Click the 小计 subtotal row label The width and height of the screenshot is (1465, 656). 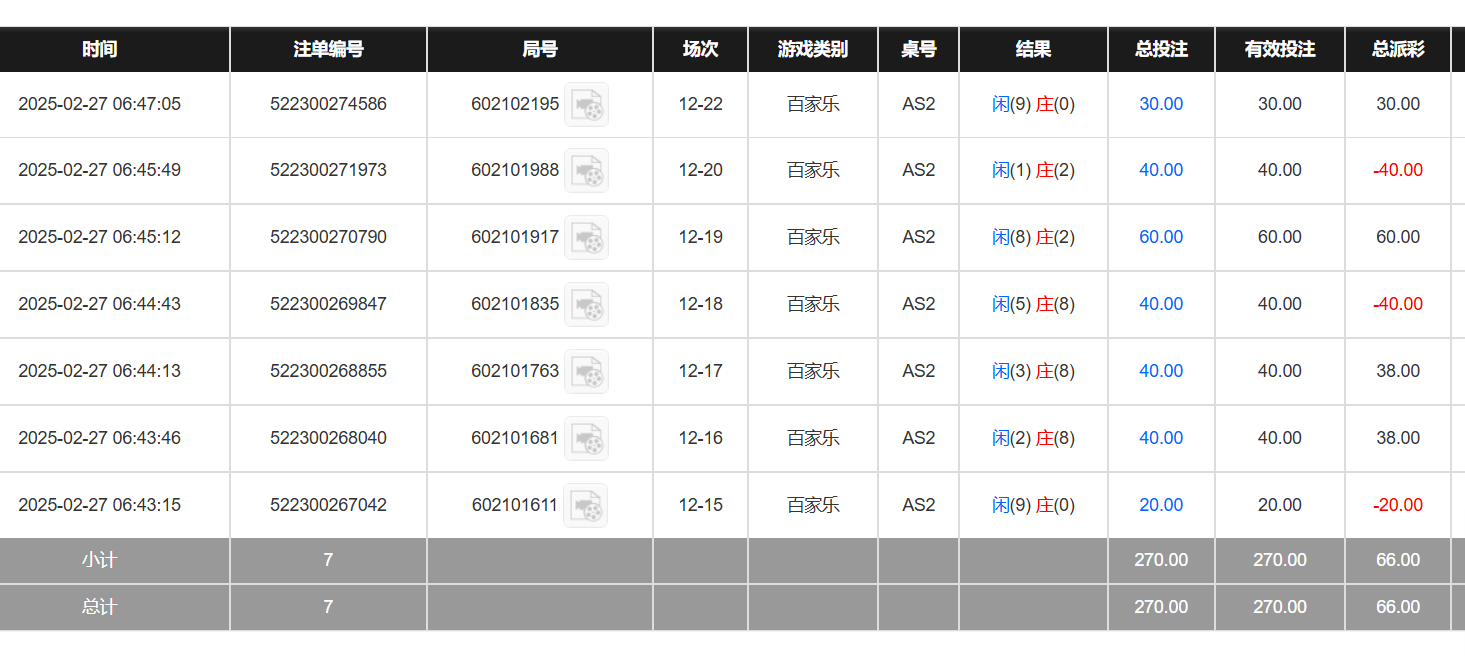pos(100,560)
